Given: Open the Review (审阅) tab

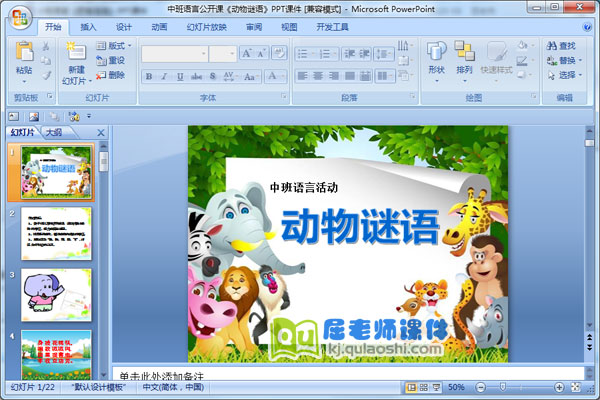Looking at the screenshot, I should pyautogui.click(x=254, y=27).
